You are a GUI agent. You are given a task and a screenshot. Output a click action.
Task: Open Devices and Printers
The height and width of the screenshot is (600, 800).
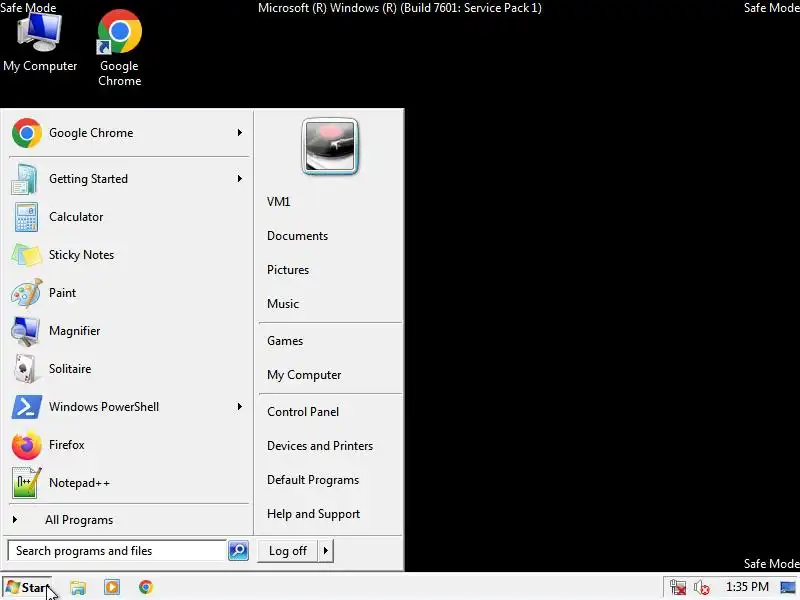[320, 446]
